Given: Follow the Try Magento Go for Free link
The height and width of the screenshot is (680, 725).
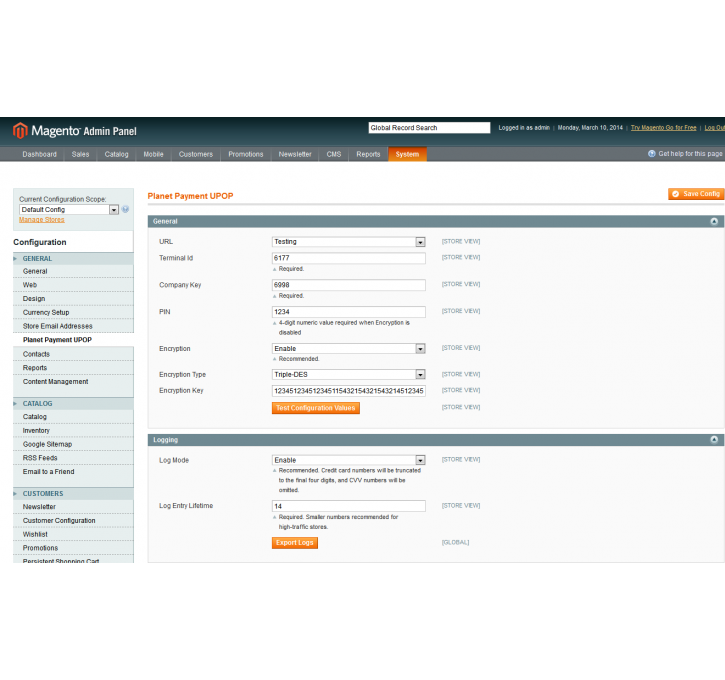Looking at the screenshot, I should (x=664, y=128).
